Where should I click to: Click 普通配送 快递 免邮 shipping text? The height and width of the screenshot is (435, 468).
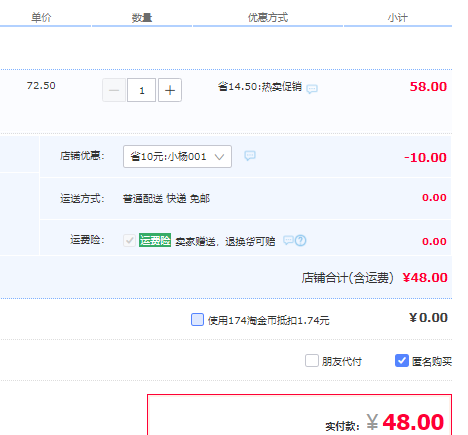(x=166, y=199)
